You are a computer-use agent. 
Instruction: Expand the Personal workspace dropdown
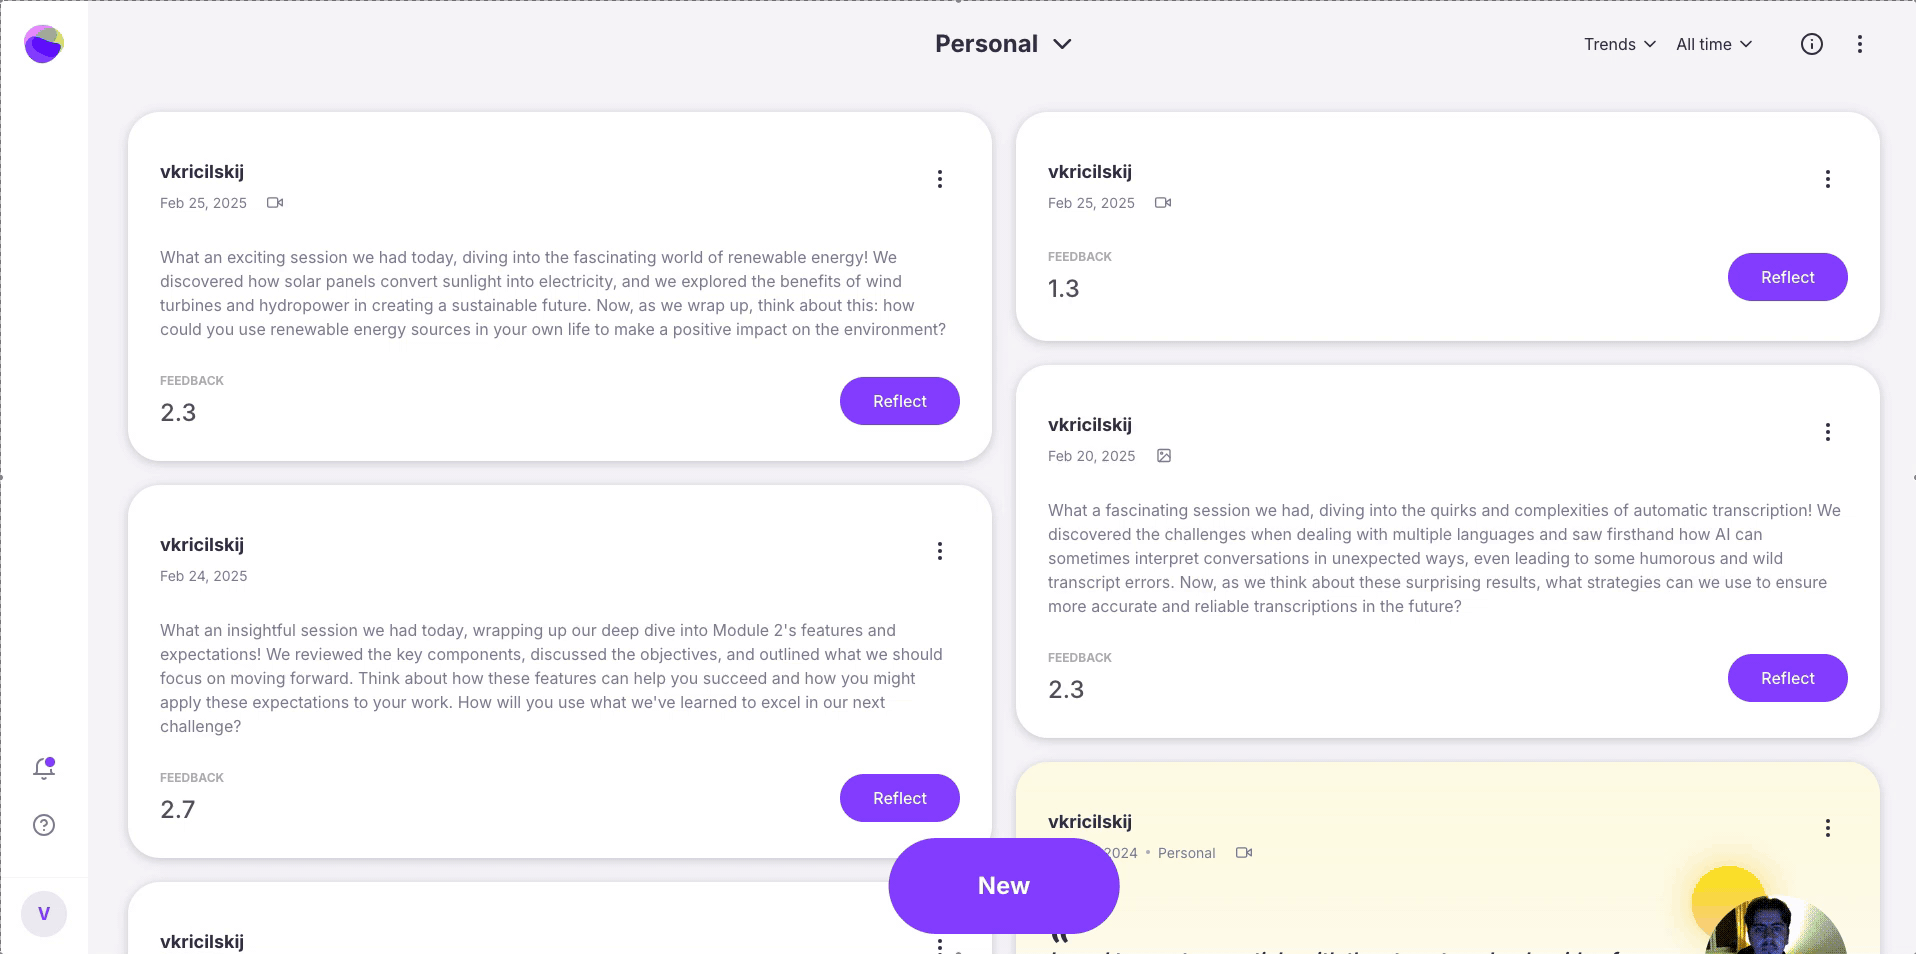click(1003, 44)
